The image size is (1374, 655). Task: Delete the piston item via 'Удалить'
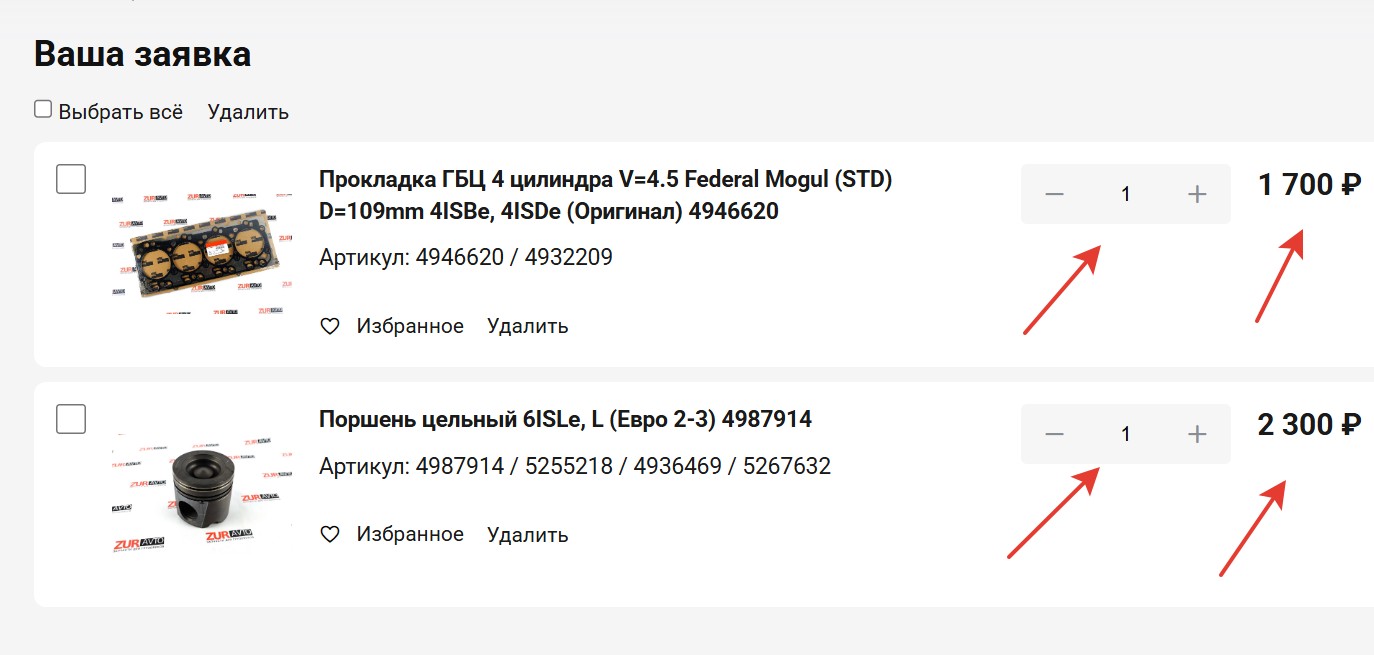(x=527, y=534)
